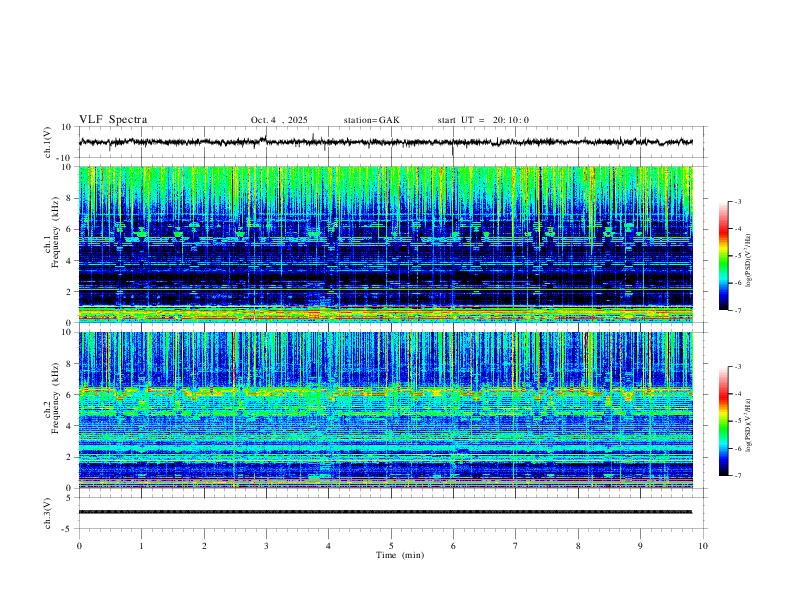
Task: Click the "start UT = 20:10:0" text
Action: pyautogui.click(x=483, y=120)
